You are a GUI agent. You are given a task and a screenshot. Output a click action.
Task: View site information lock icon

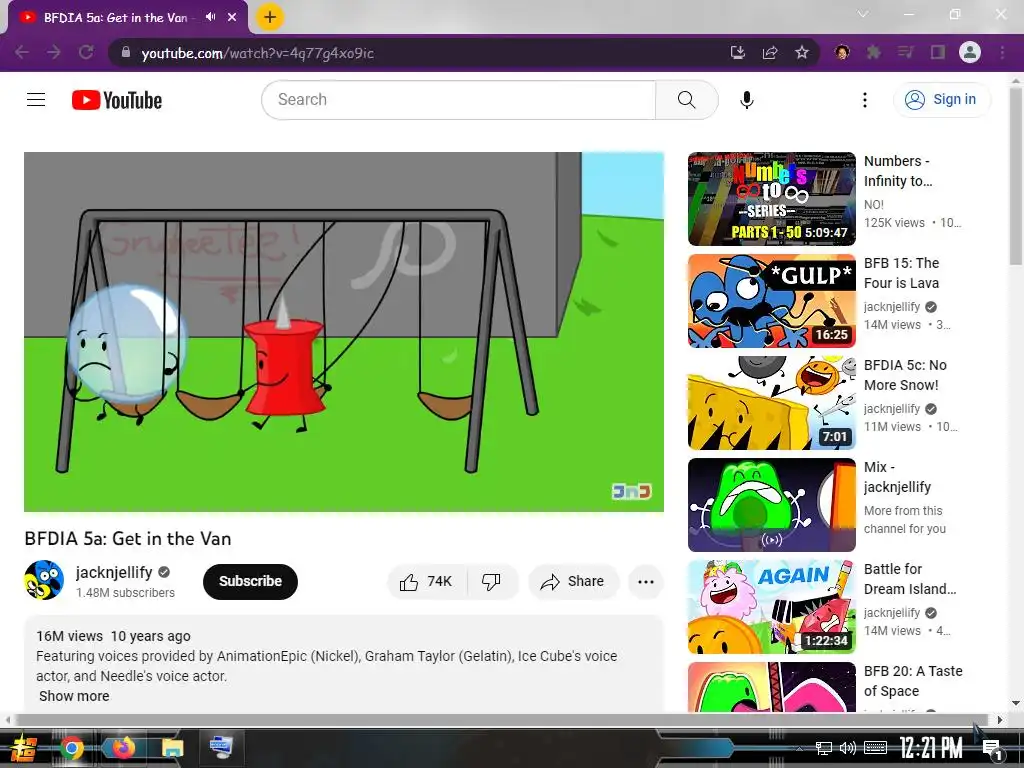tap(126, 52)
